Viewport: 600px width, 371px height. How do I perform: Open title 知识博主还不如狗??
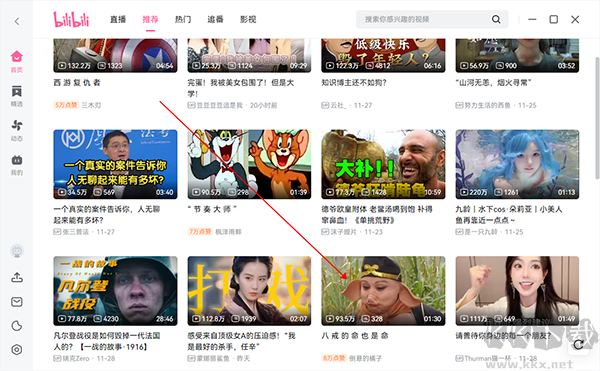[x=354, y=83]
